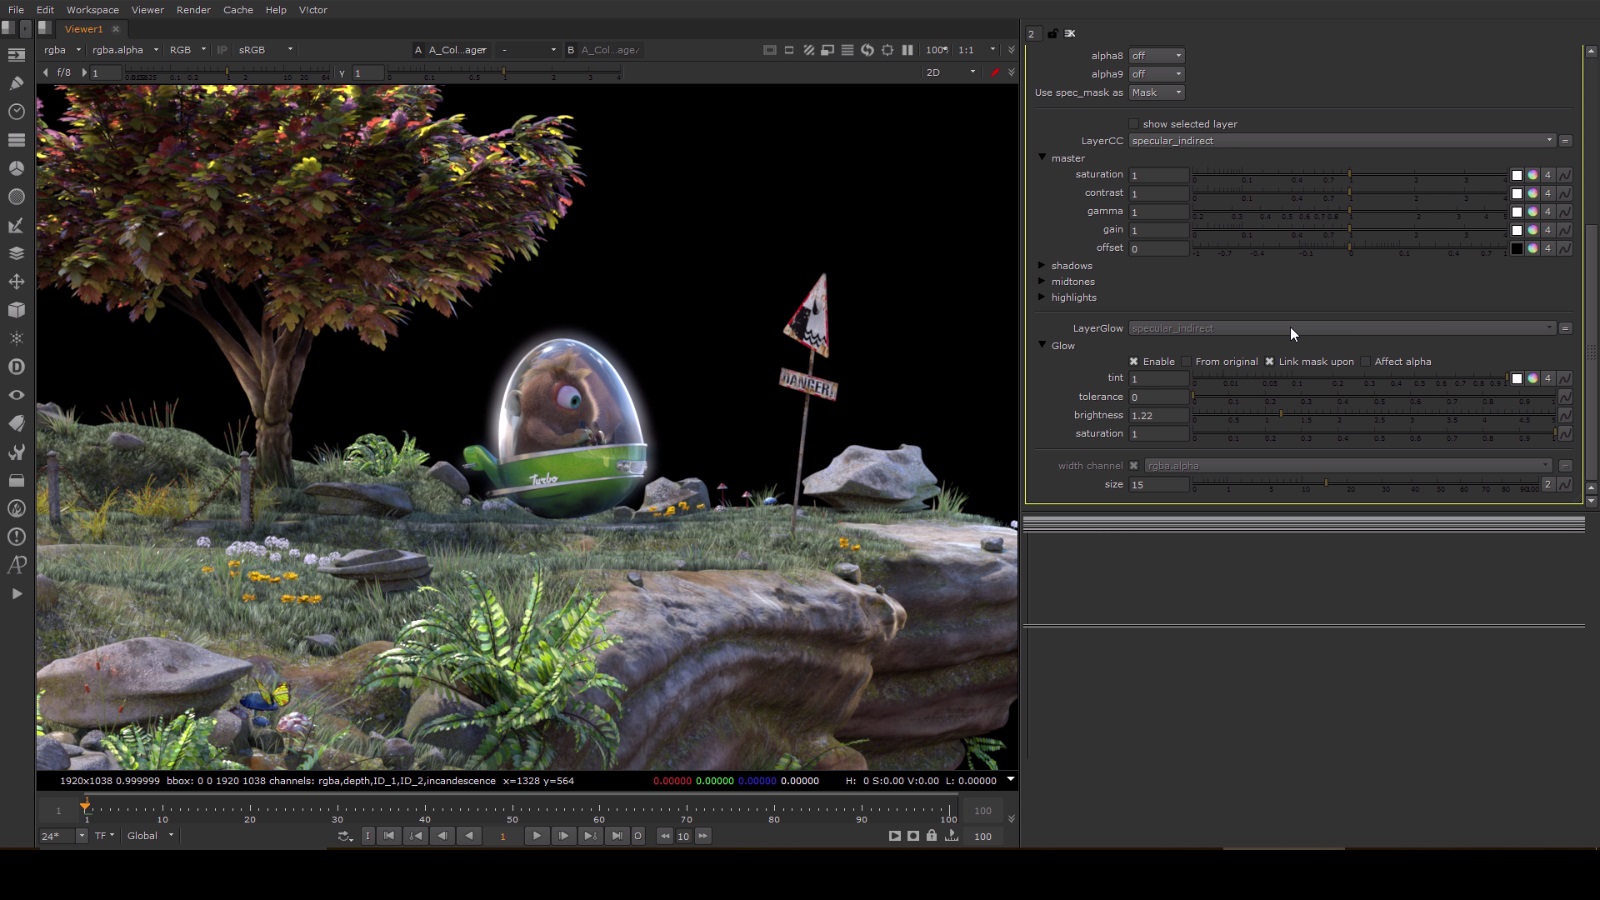Tick the show selected layer checkbox

coord(1134,124)
